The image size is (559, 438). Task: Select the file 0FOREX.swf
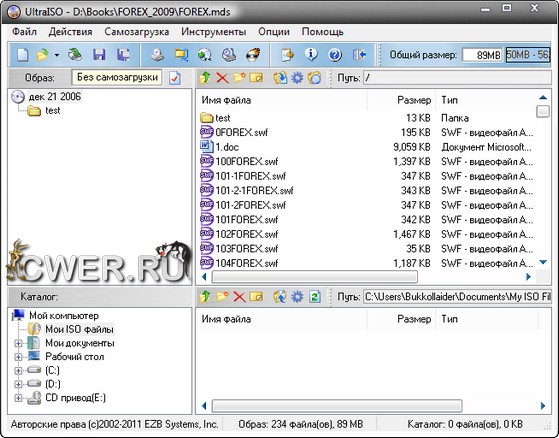click(x=241, y=132)
